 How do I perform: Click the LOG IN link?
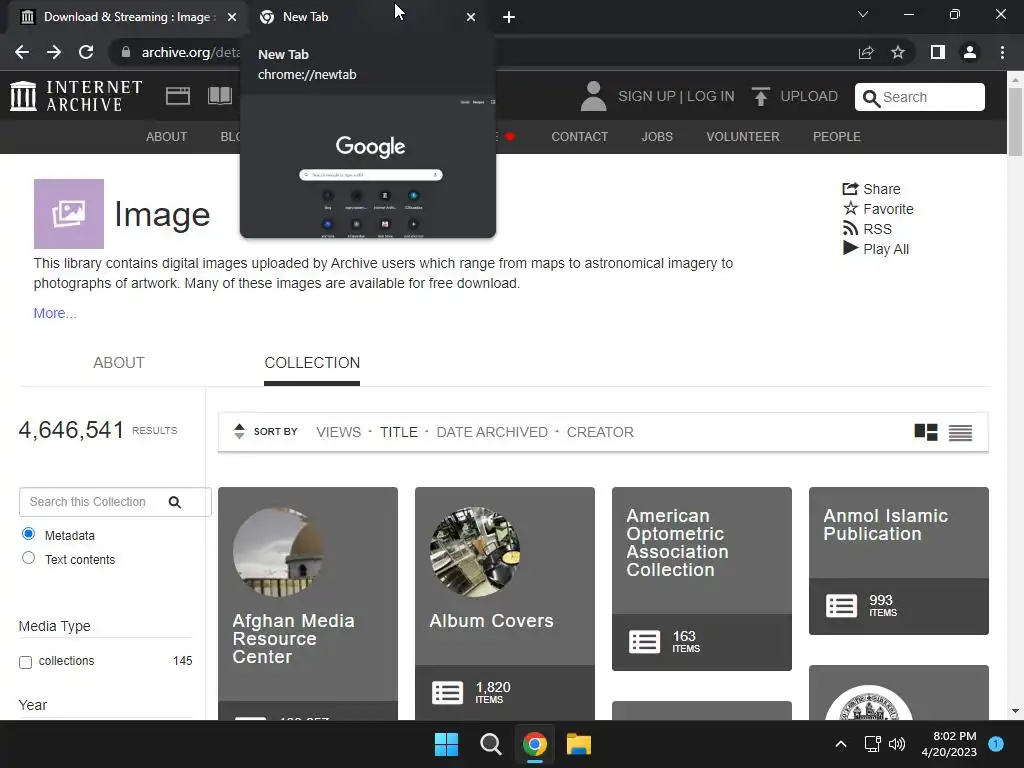(x=711, y=97)
